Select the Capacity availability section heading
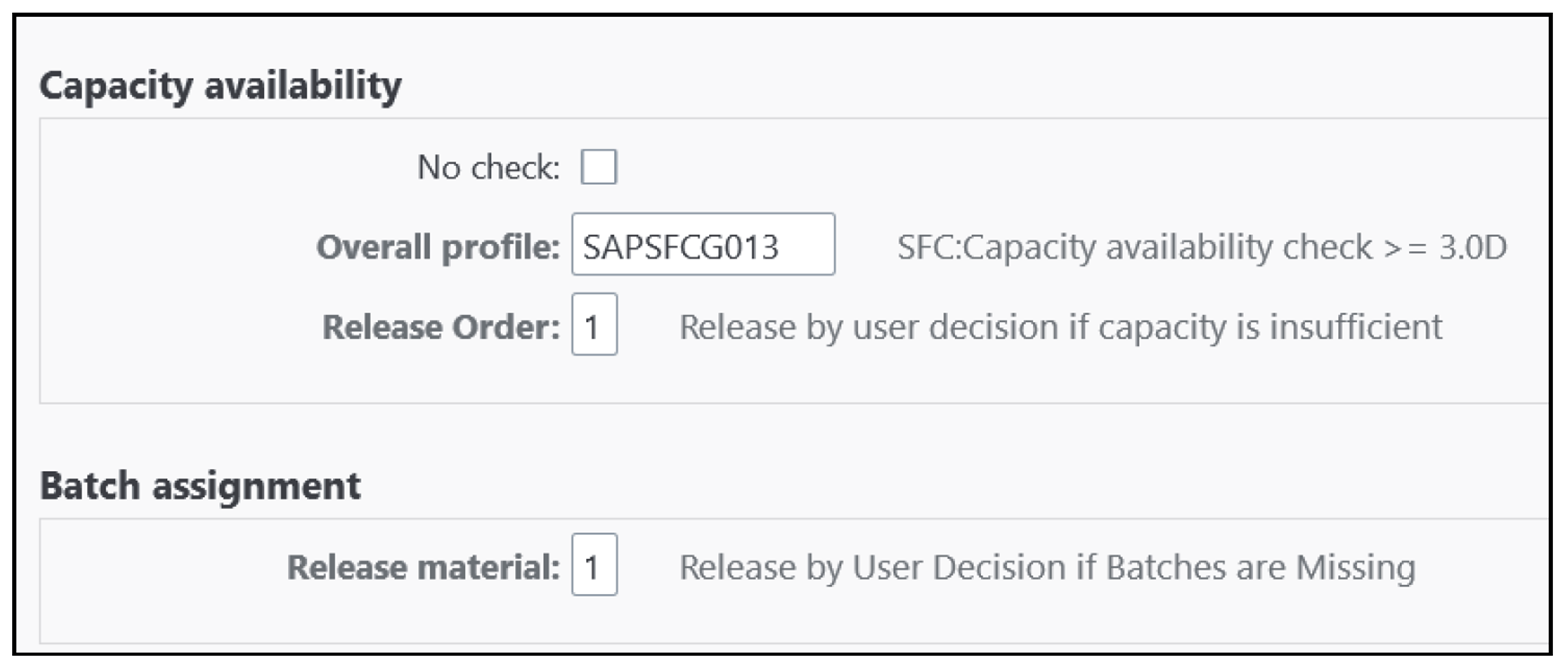 tap(220, 86)
